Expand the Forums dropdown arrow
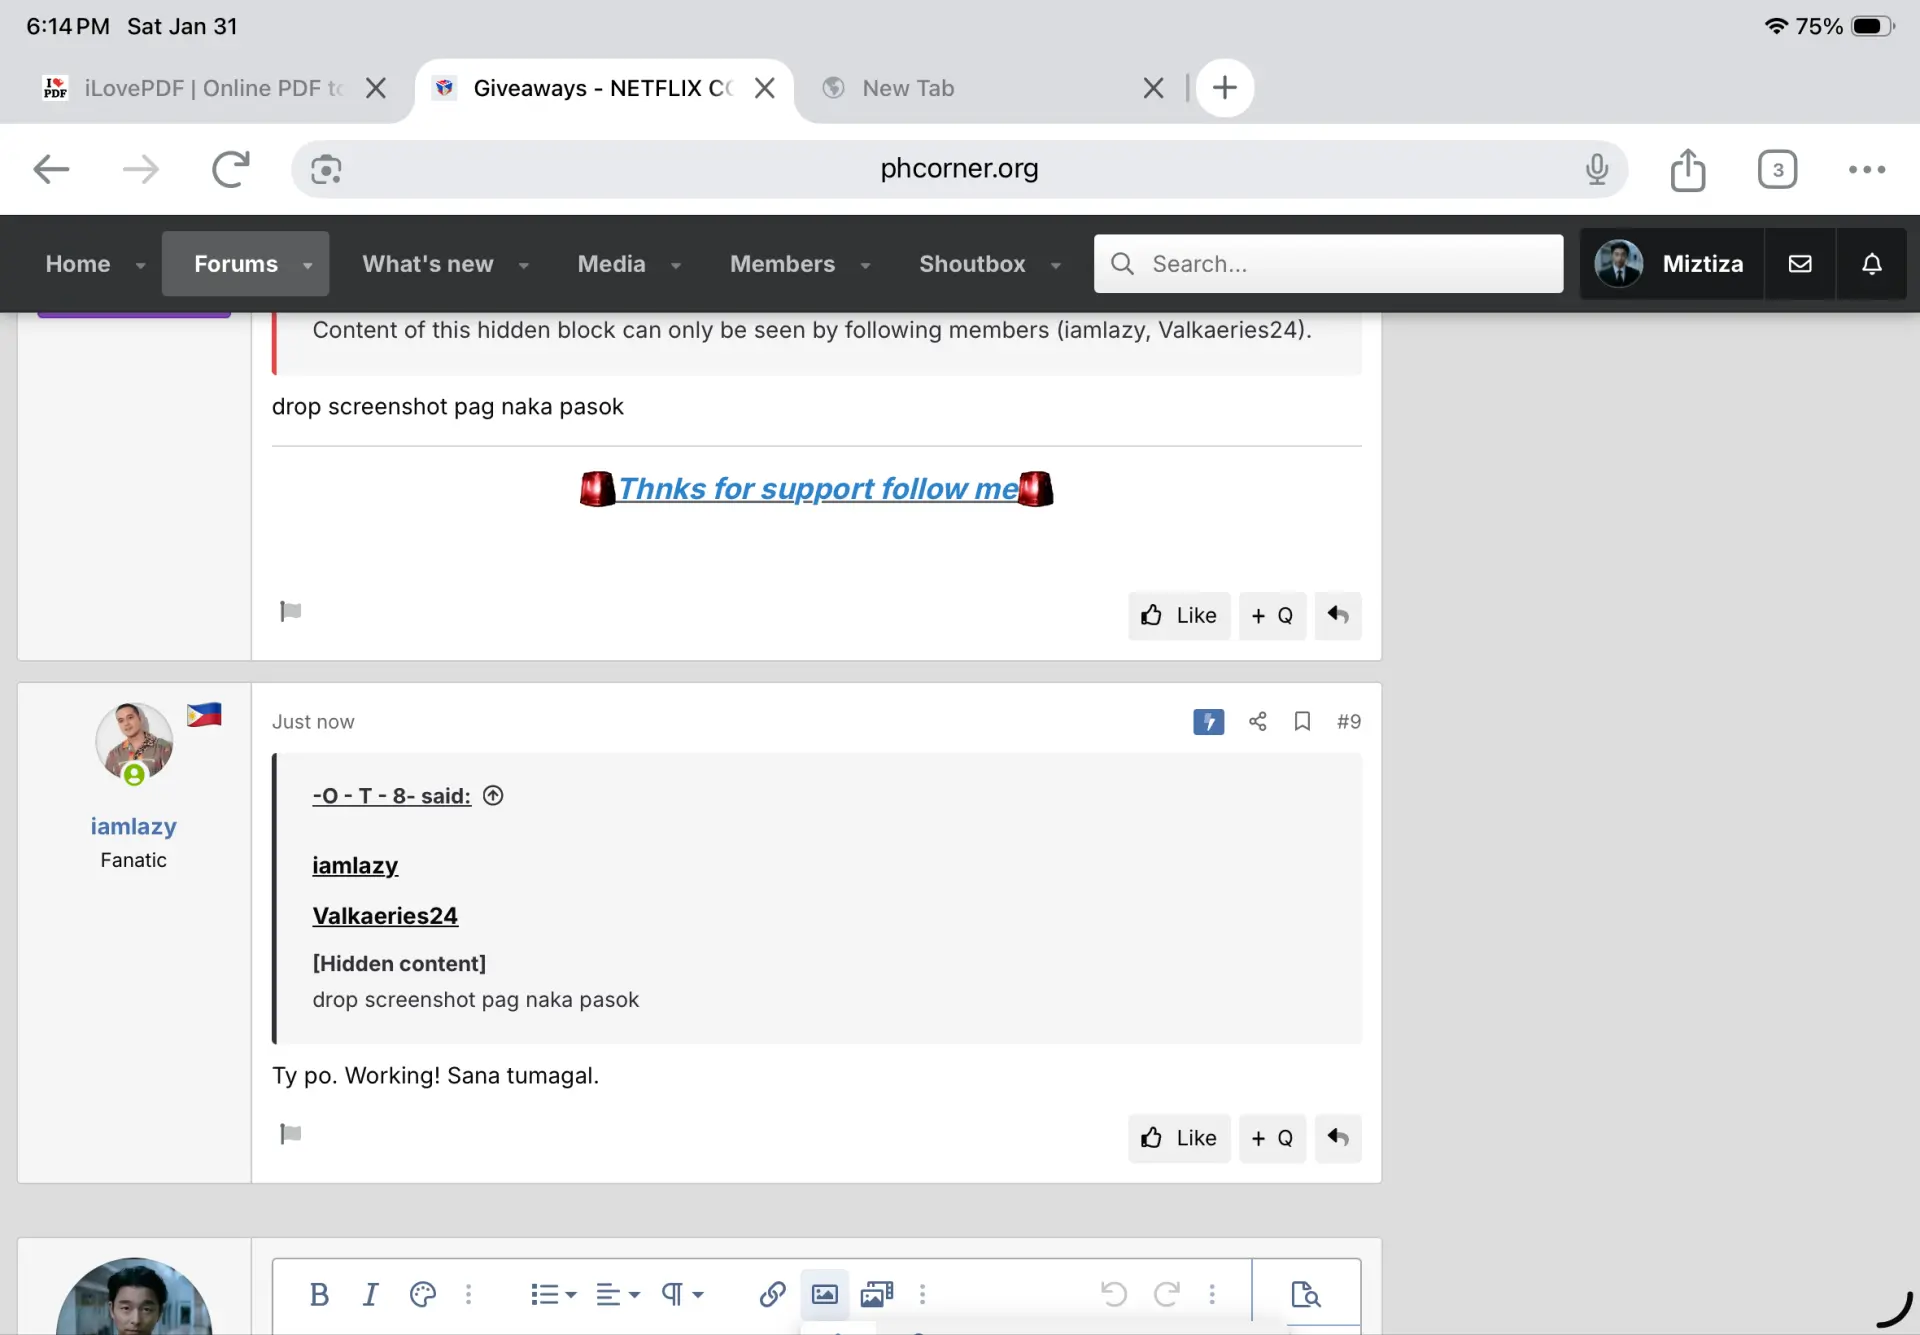Screen dimensions: 1920x1335 pos(307,265)
